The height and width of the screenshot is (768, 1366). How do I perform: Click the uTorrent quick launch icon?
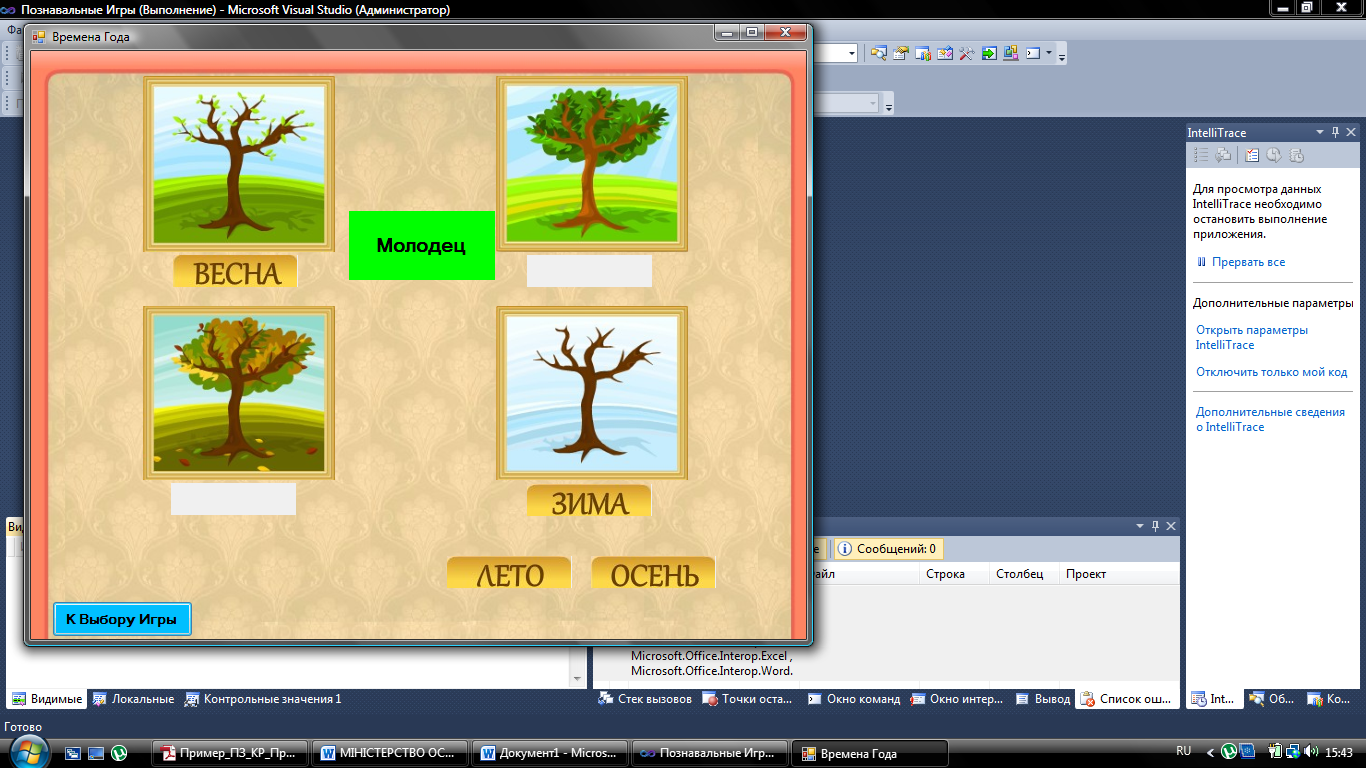(118, 753)
